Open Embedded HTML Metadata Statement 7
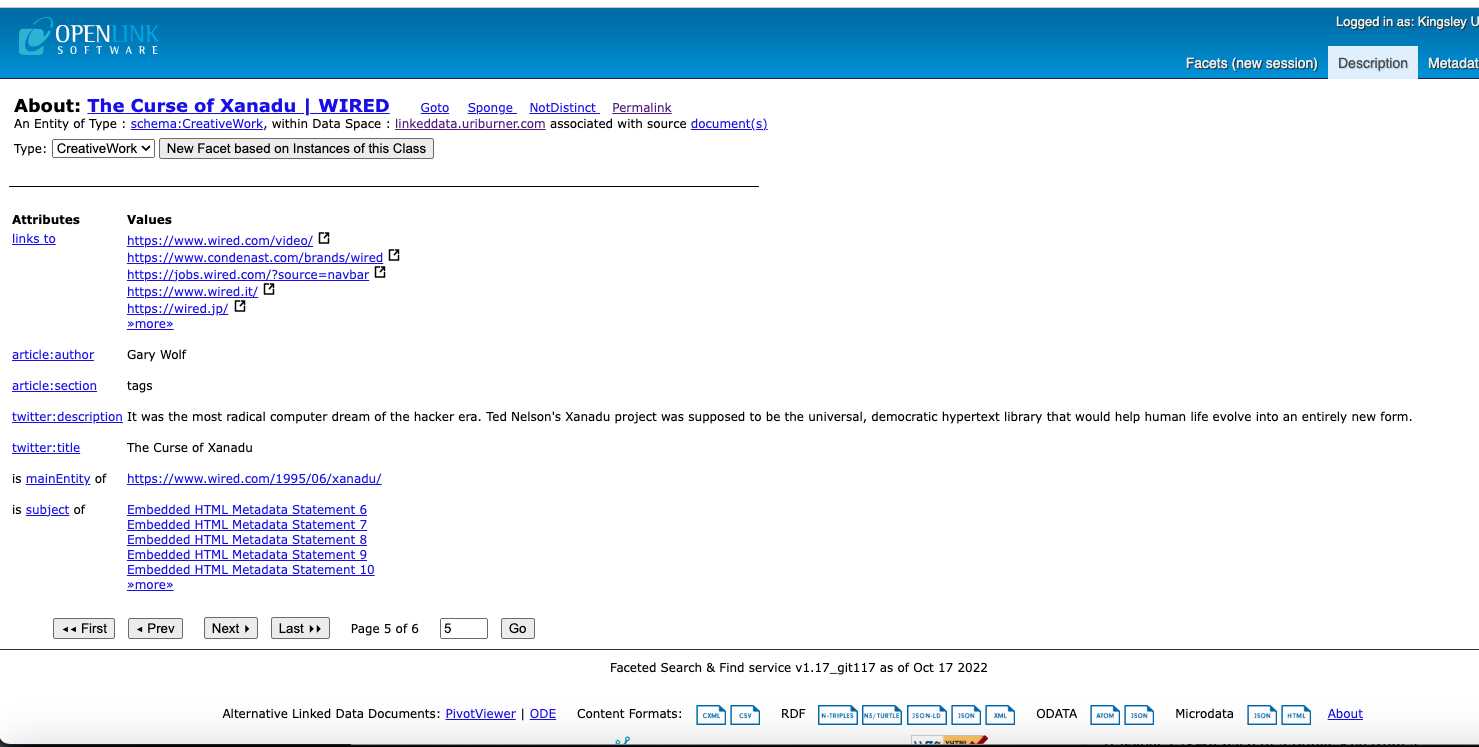The image size is (1479, 747). click(247, 525)
